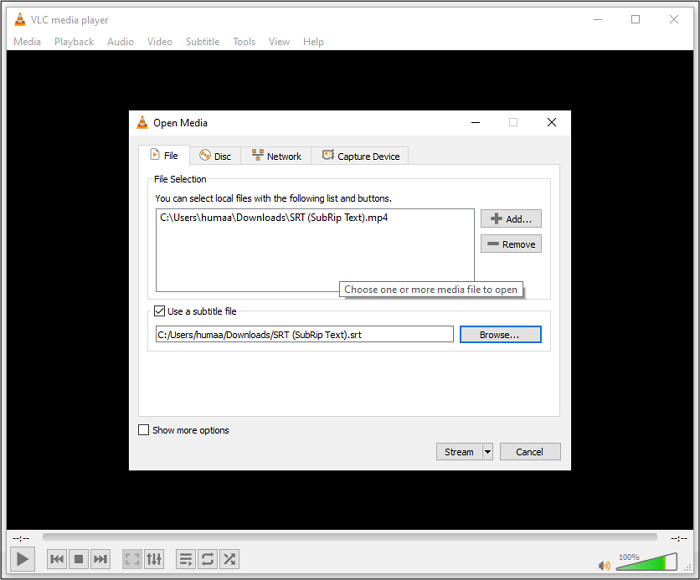Switch to the Network tab
Image resolution: width=700 pixels, height=580 pixels.
coord(276,156)
